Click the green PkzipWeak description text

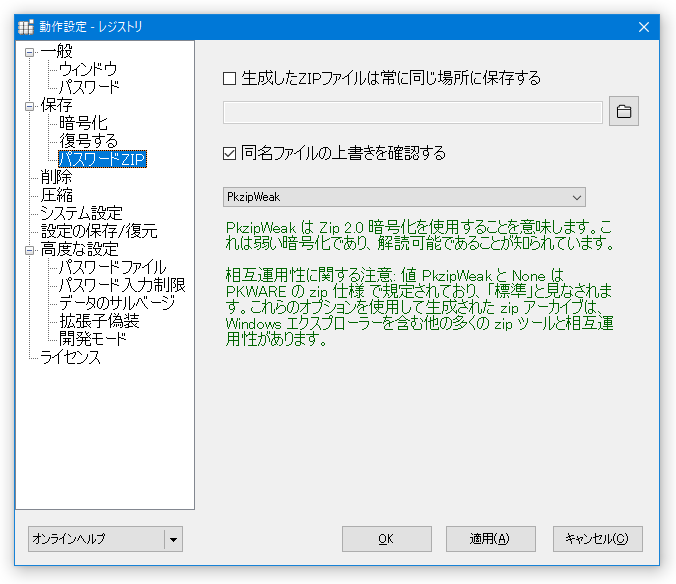(419, 235)
